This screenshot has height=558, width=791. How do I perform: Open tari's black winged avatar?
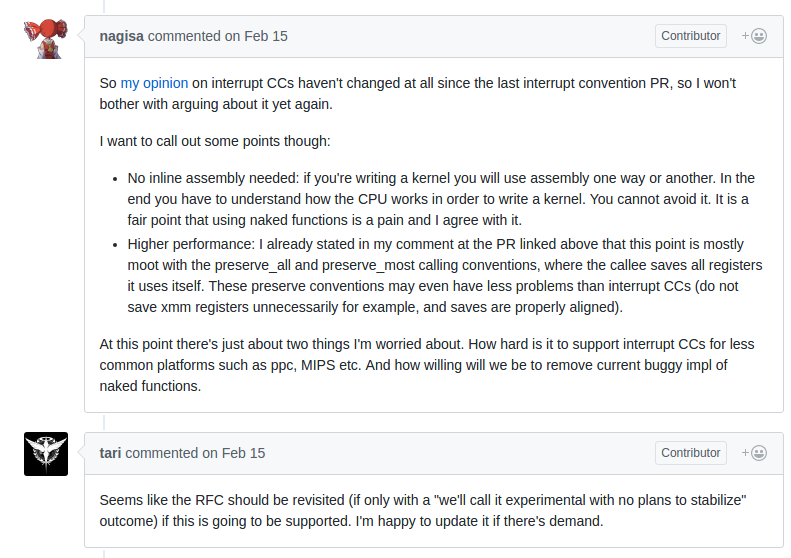[46, 454]
